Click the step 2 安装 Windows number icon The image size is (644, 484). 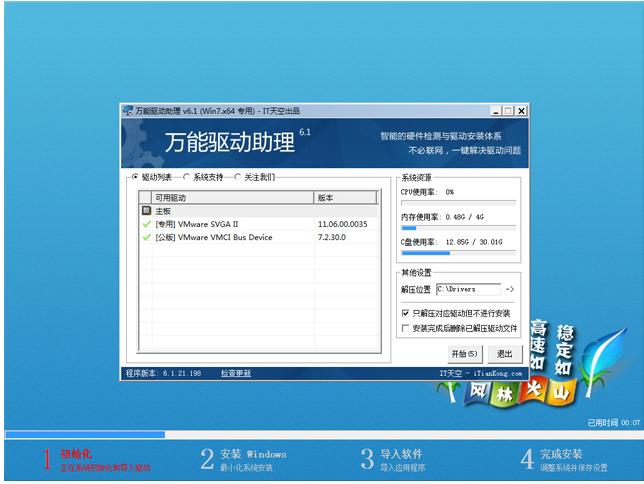(207, 459)
